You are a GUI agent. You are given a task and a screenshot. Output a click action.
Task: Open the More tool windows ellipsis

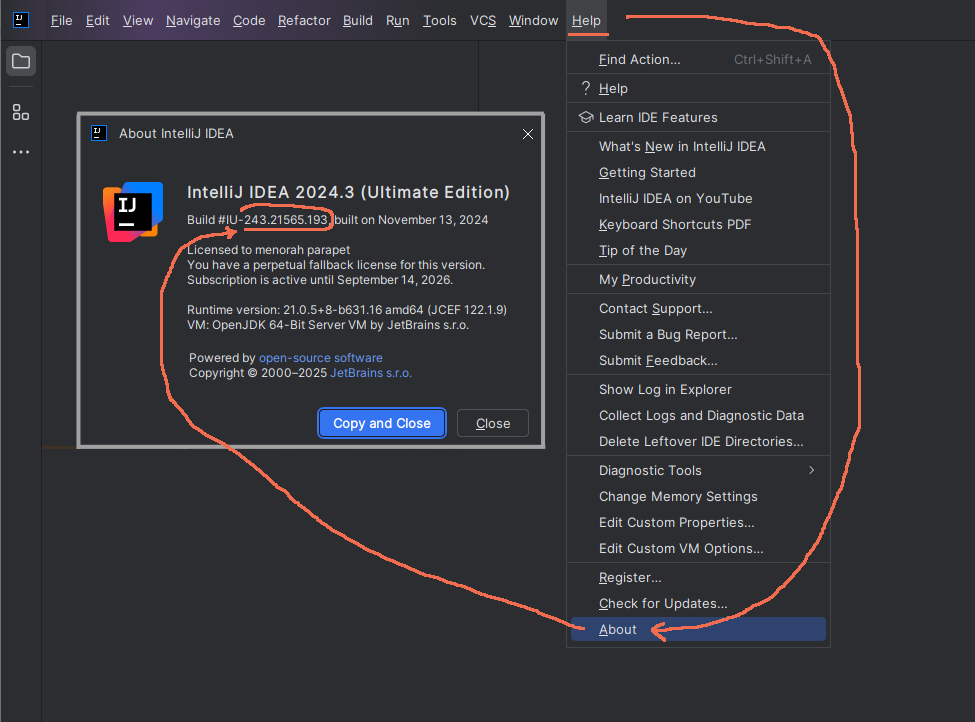pyautogui.click(x=20, y=152)
